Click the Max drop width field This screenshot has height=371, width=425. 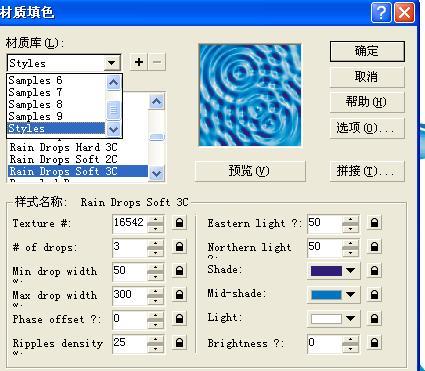130,295
